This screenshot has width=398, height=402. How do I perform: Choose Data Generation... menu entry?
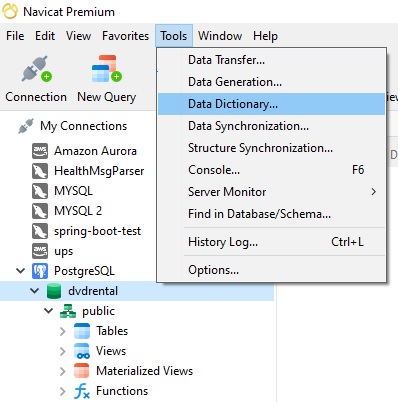pos(271,82)
